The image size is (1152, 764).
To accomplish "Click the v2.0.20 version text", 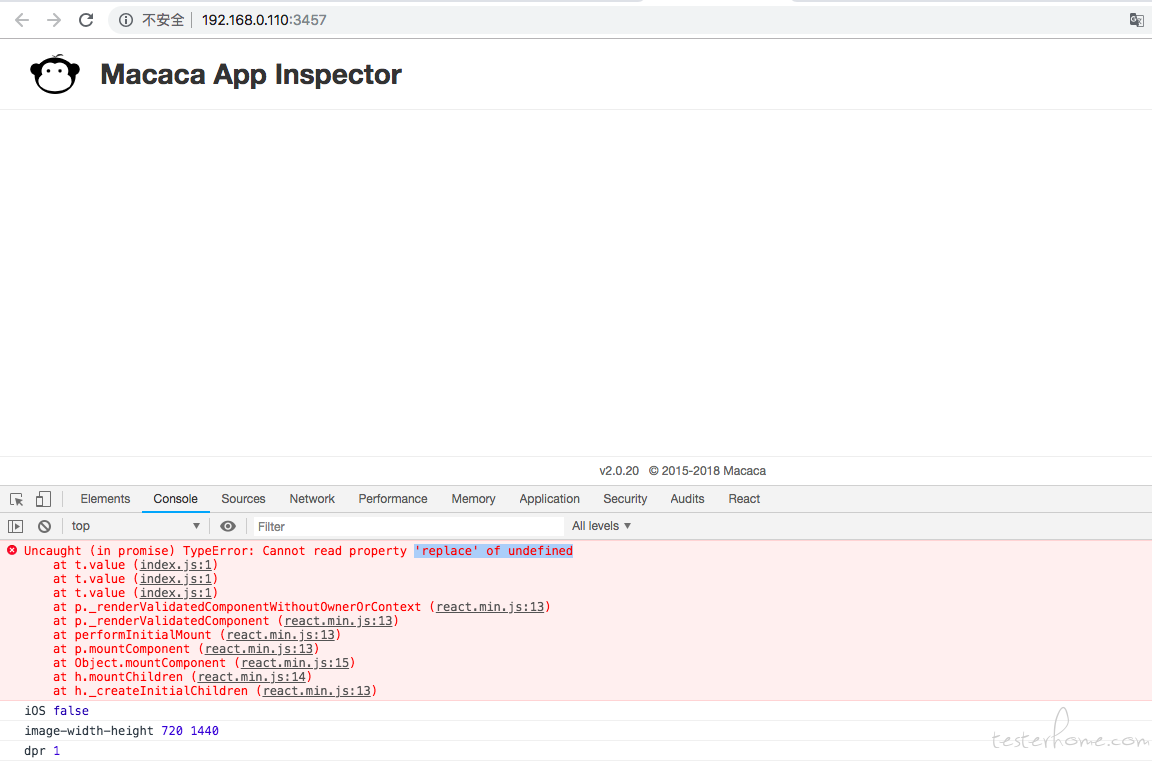I will (x=619, y=471).
